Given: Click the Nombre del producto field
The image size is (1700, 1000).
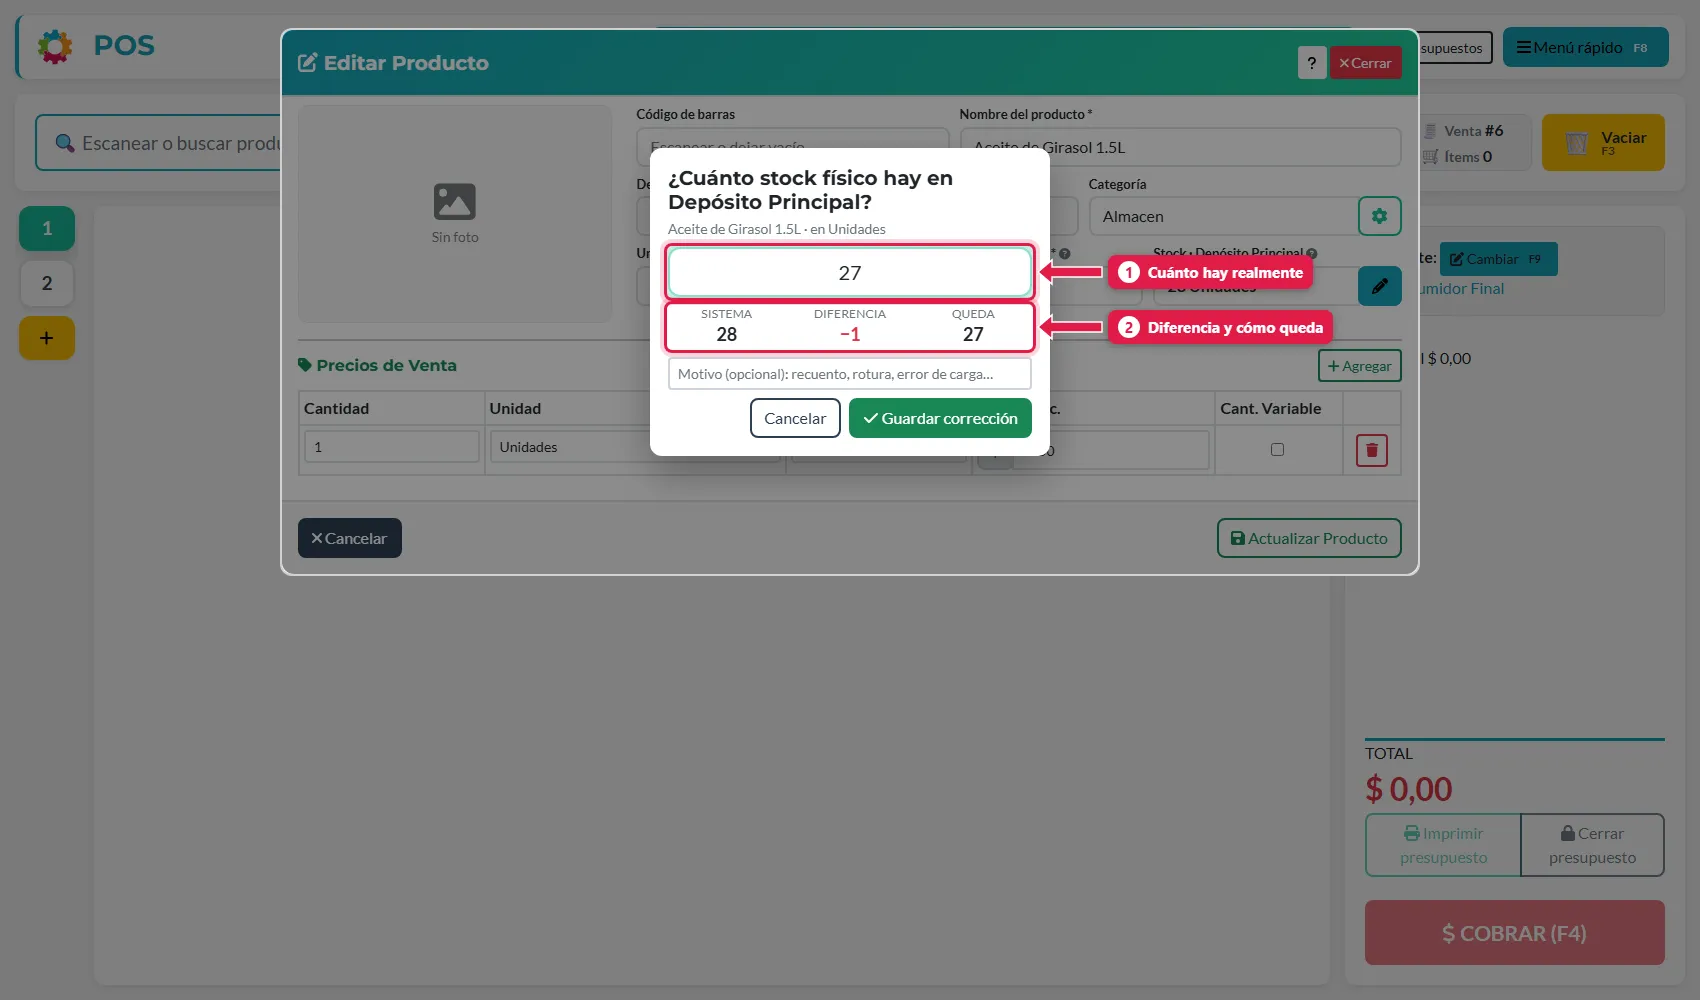Looking at the screenshot, I should [x=1180, y=147].
